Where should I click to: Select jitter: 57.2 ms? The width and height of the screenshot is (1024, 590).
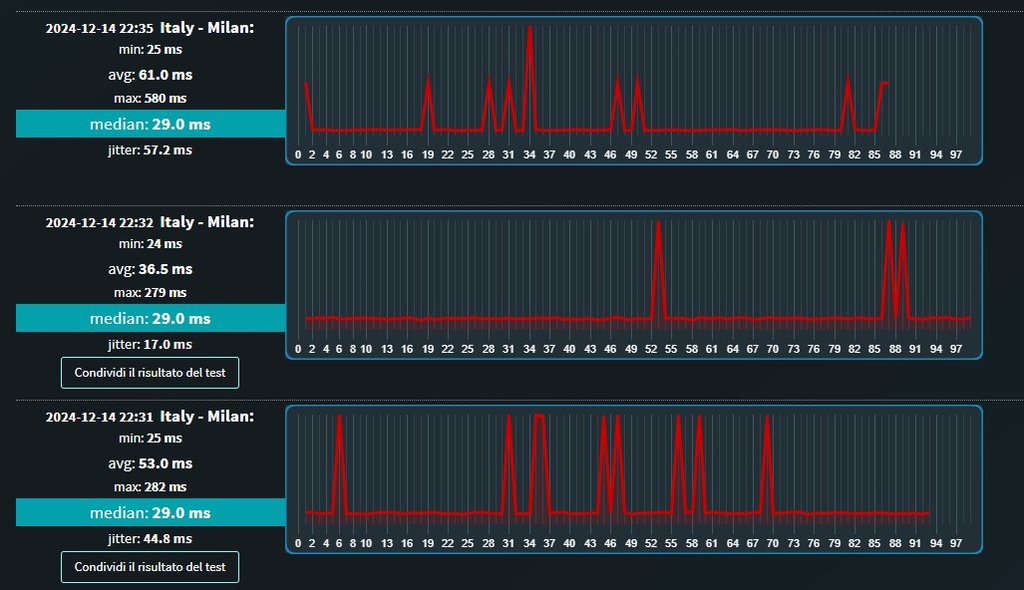(x=150, y=150)
